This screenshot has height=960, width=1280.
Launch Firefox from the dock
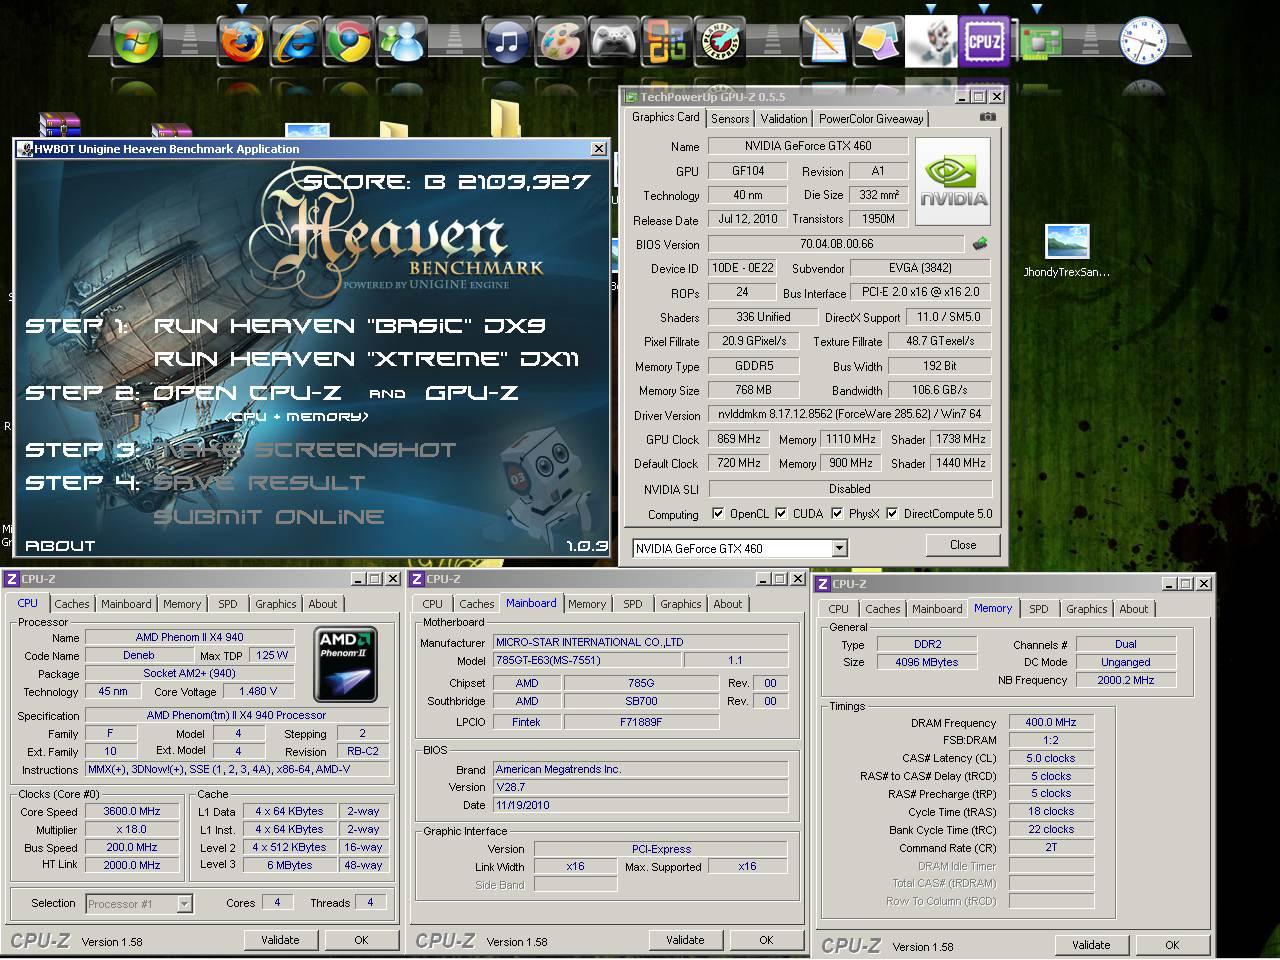[x=241, y=42]
